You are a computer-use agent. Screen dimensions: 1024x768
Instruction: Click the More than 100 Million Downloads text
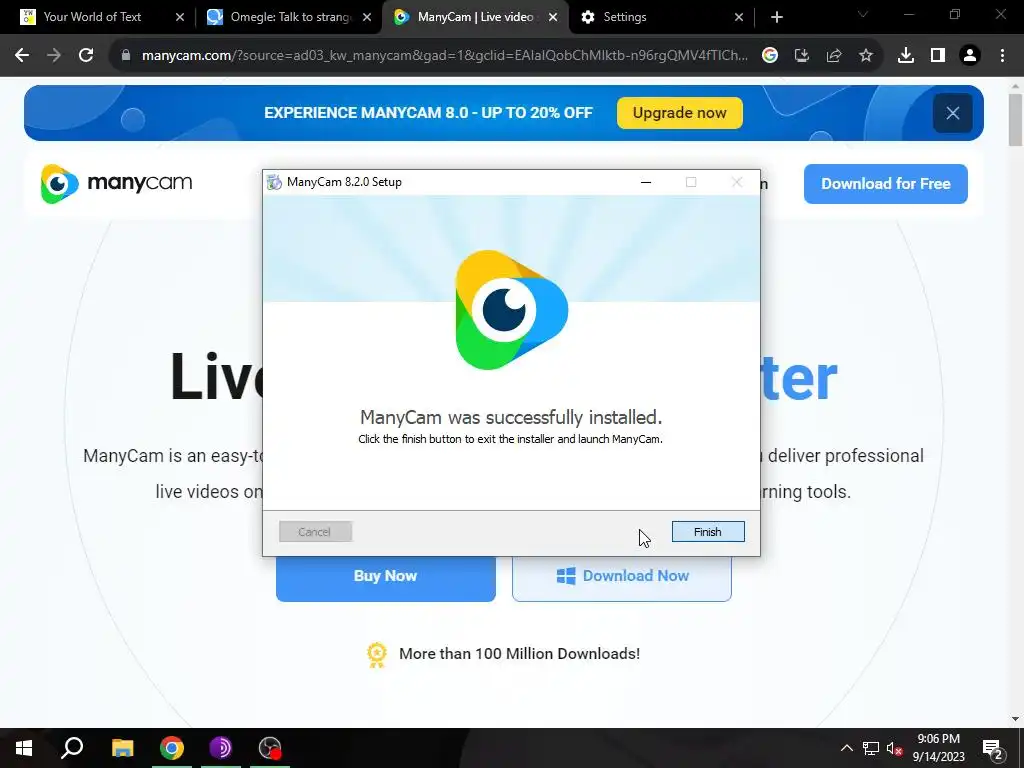point(519,654)
